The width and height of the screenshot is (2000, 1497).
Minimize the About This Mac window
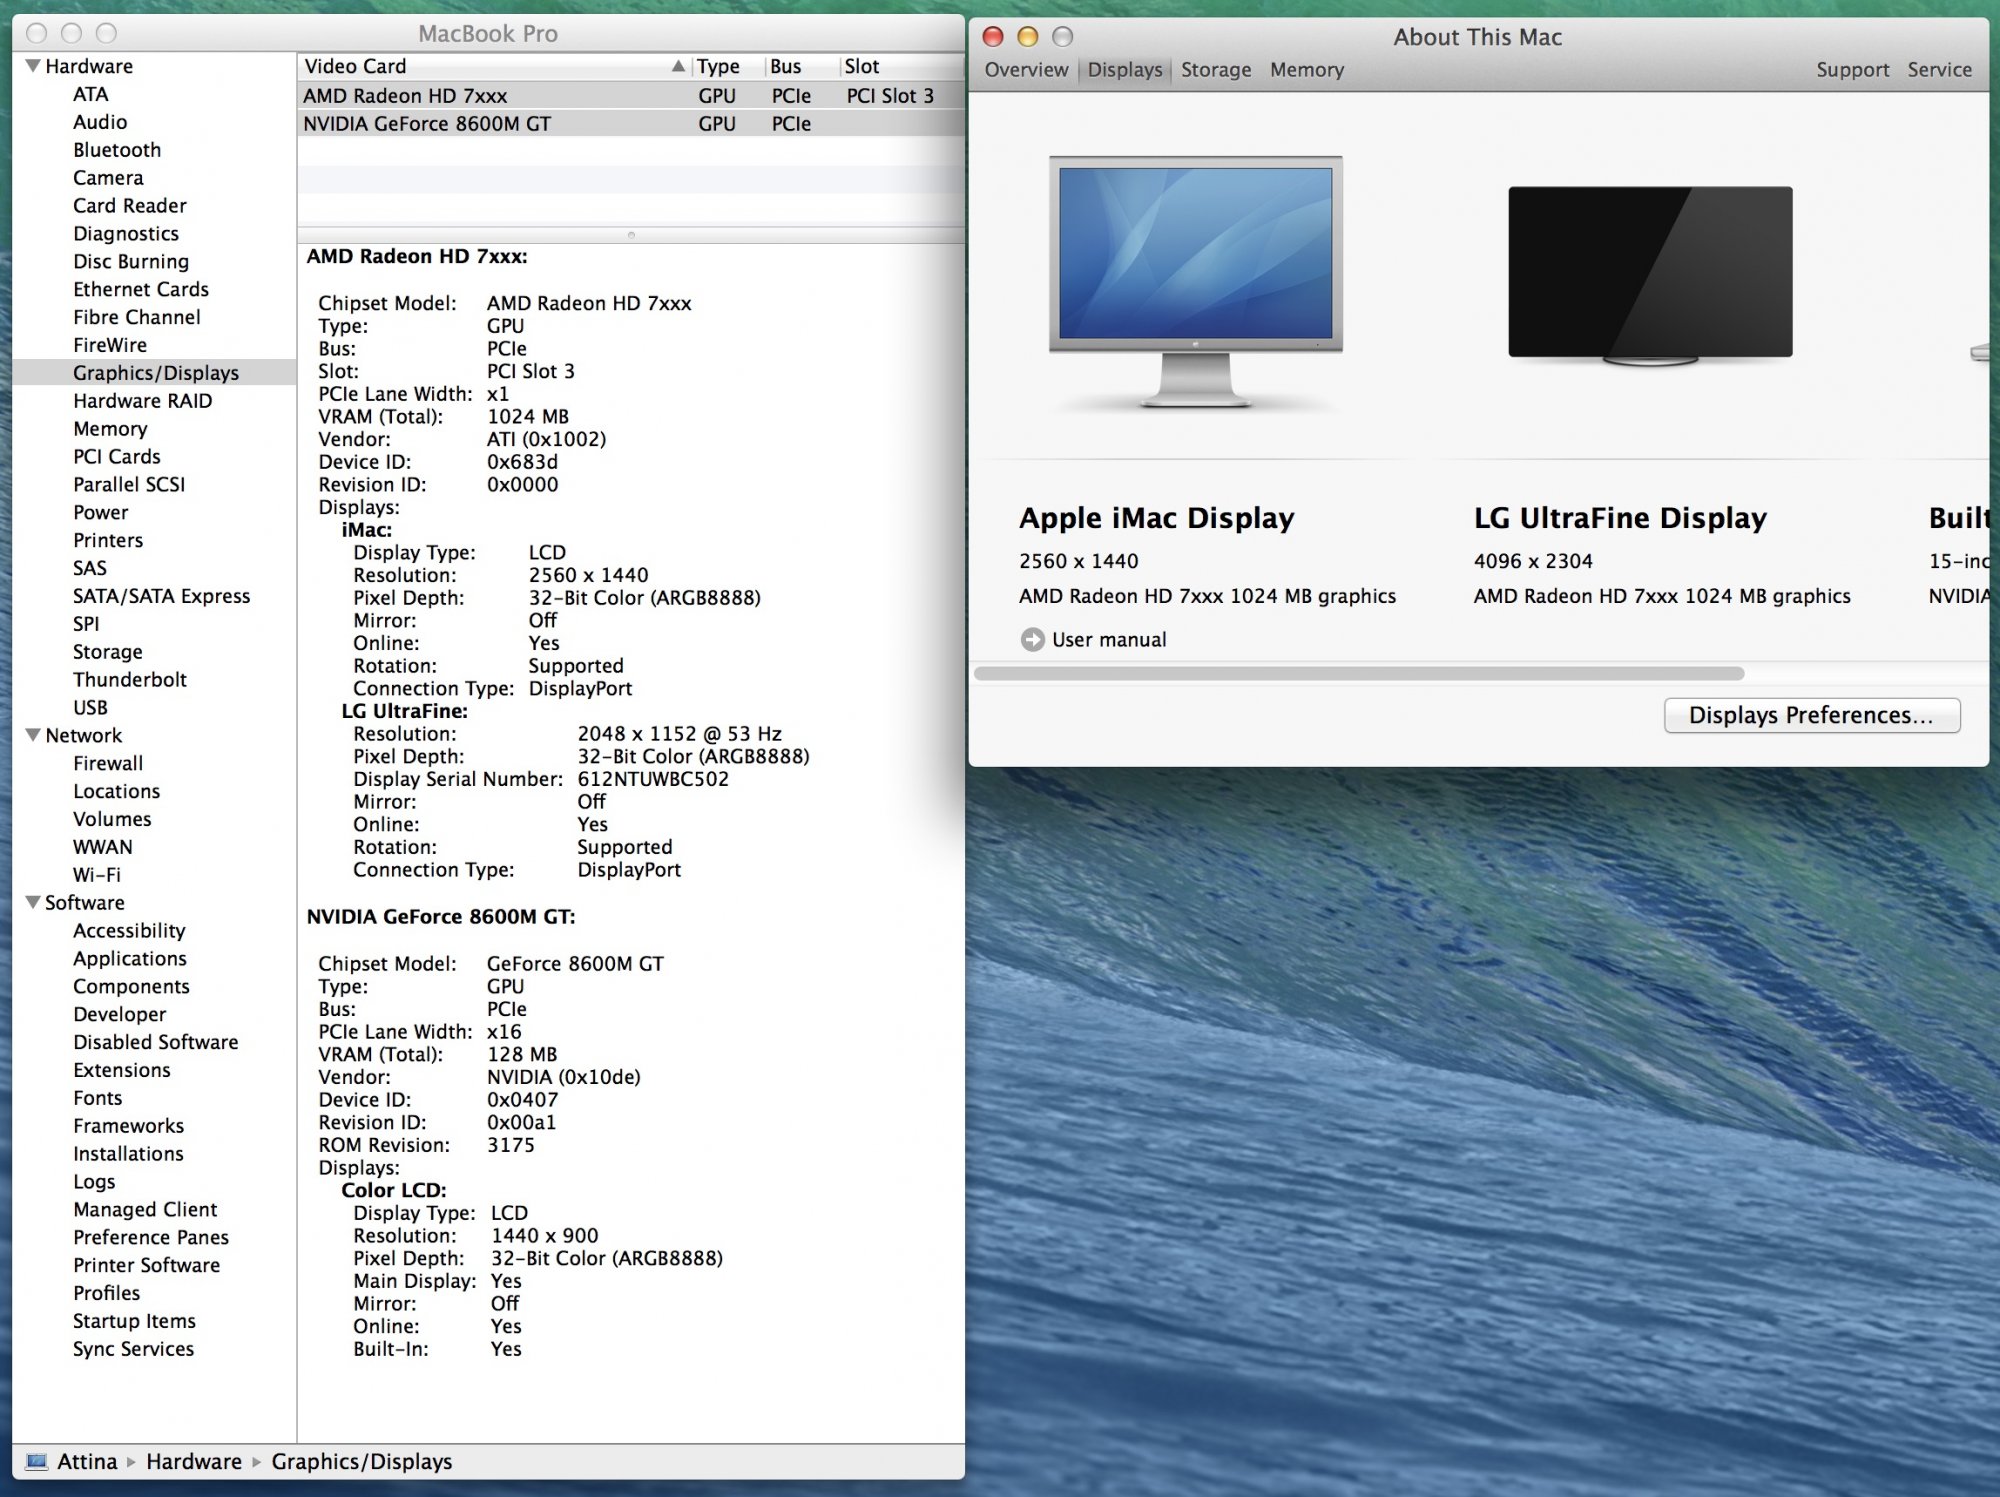pyautogui.click(x=1027, y=37)
